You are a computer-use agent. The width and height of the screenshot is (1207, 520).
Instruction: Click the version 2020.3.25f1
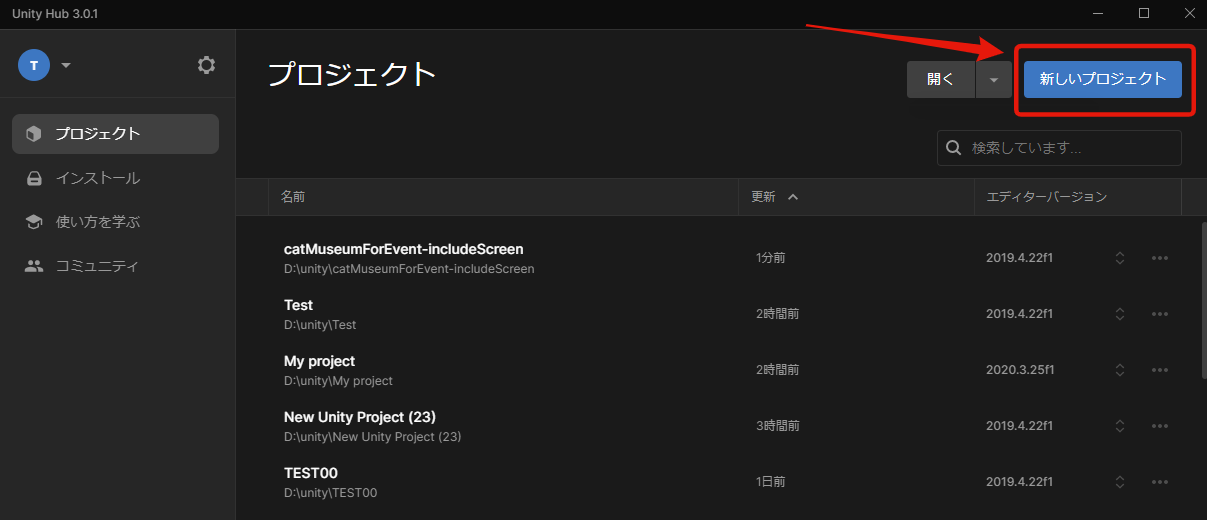[x=1020, y=370]
